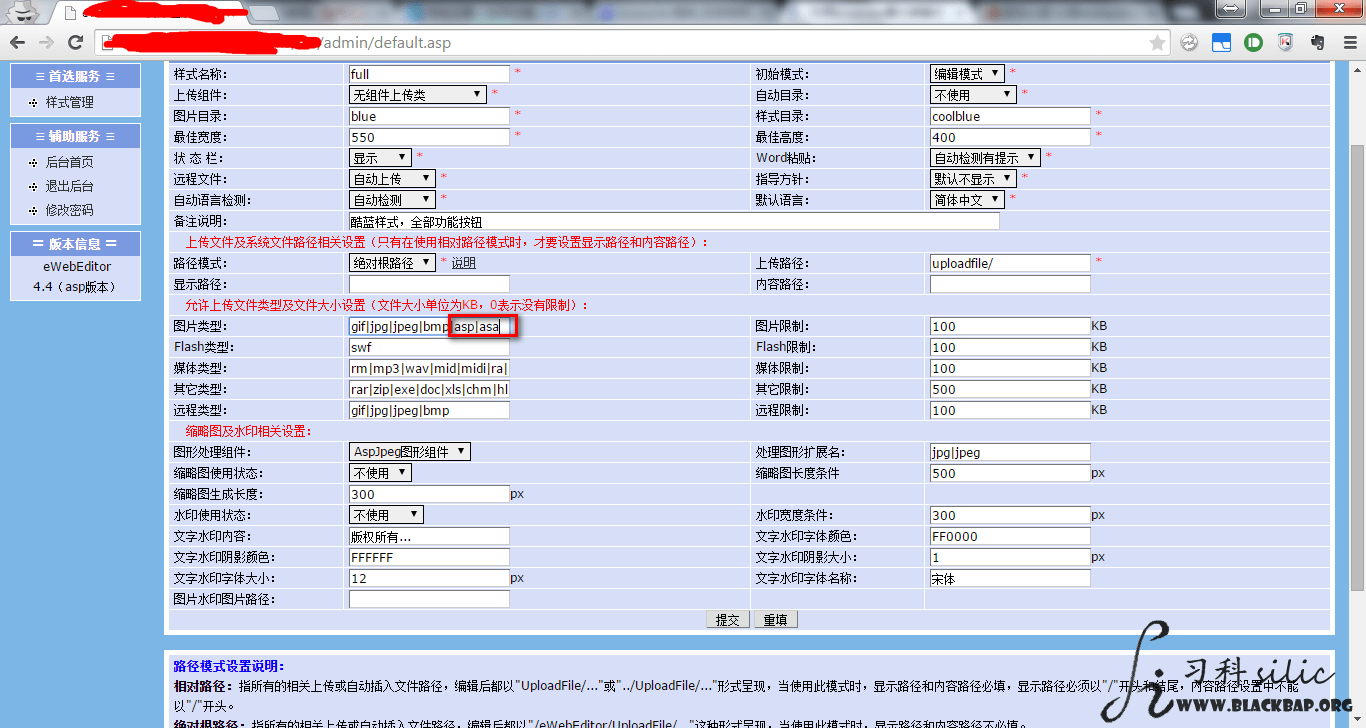This screenshot has height=728, width=1366.
Task: Click the blue window extension icon
Action: pyautogui.click(x=1221, y=43)
